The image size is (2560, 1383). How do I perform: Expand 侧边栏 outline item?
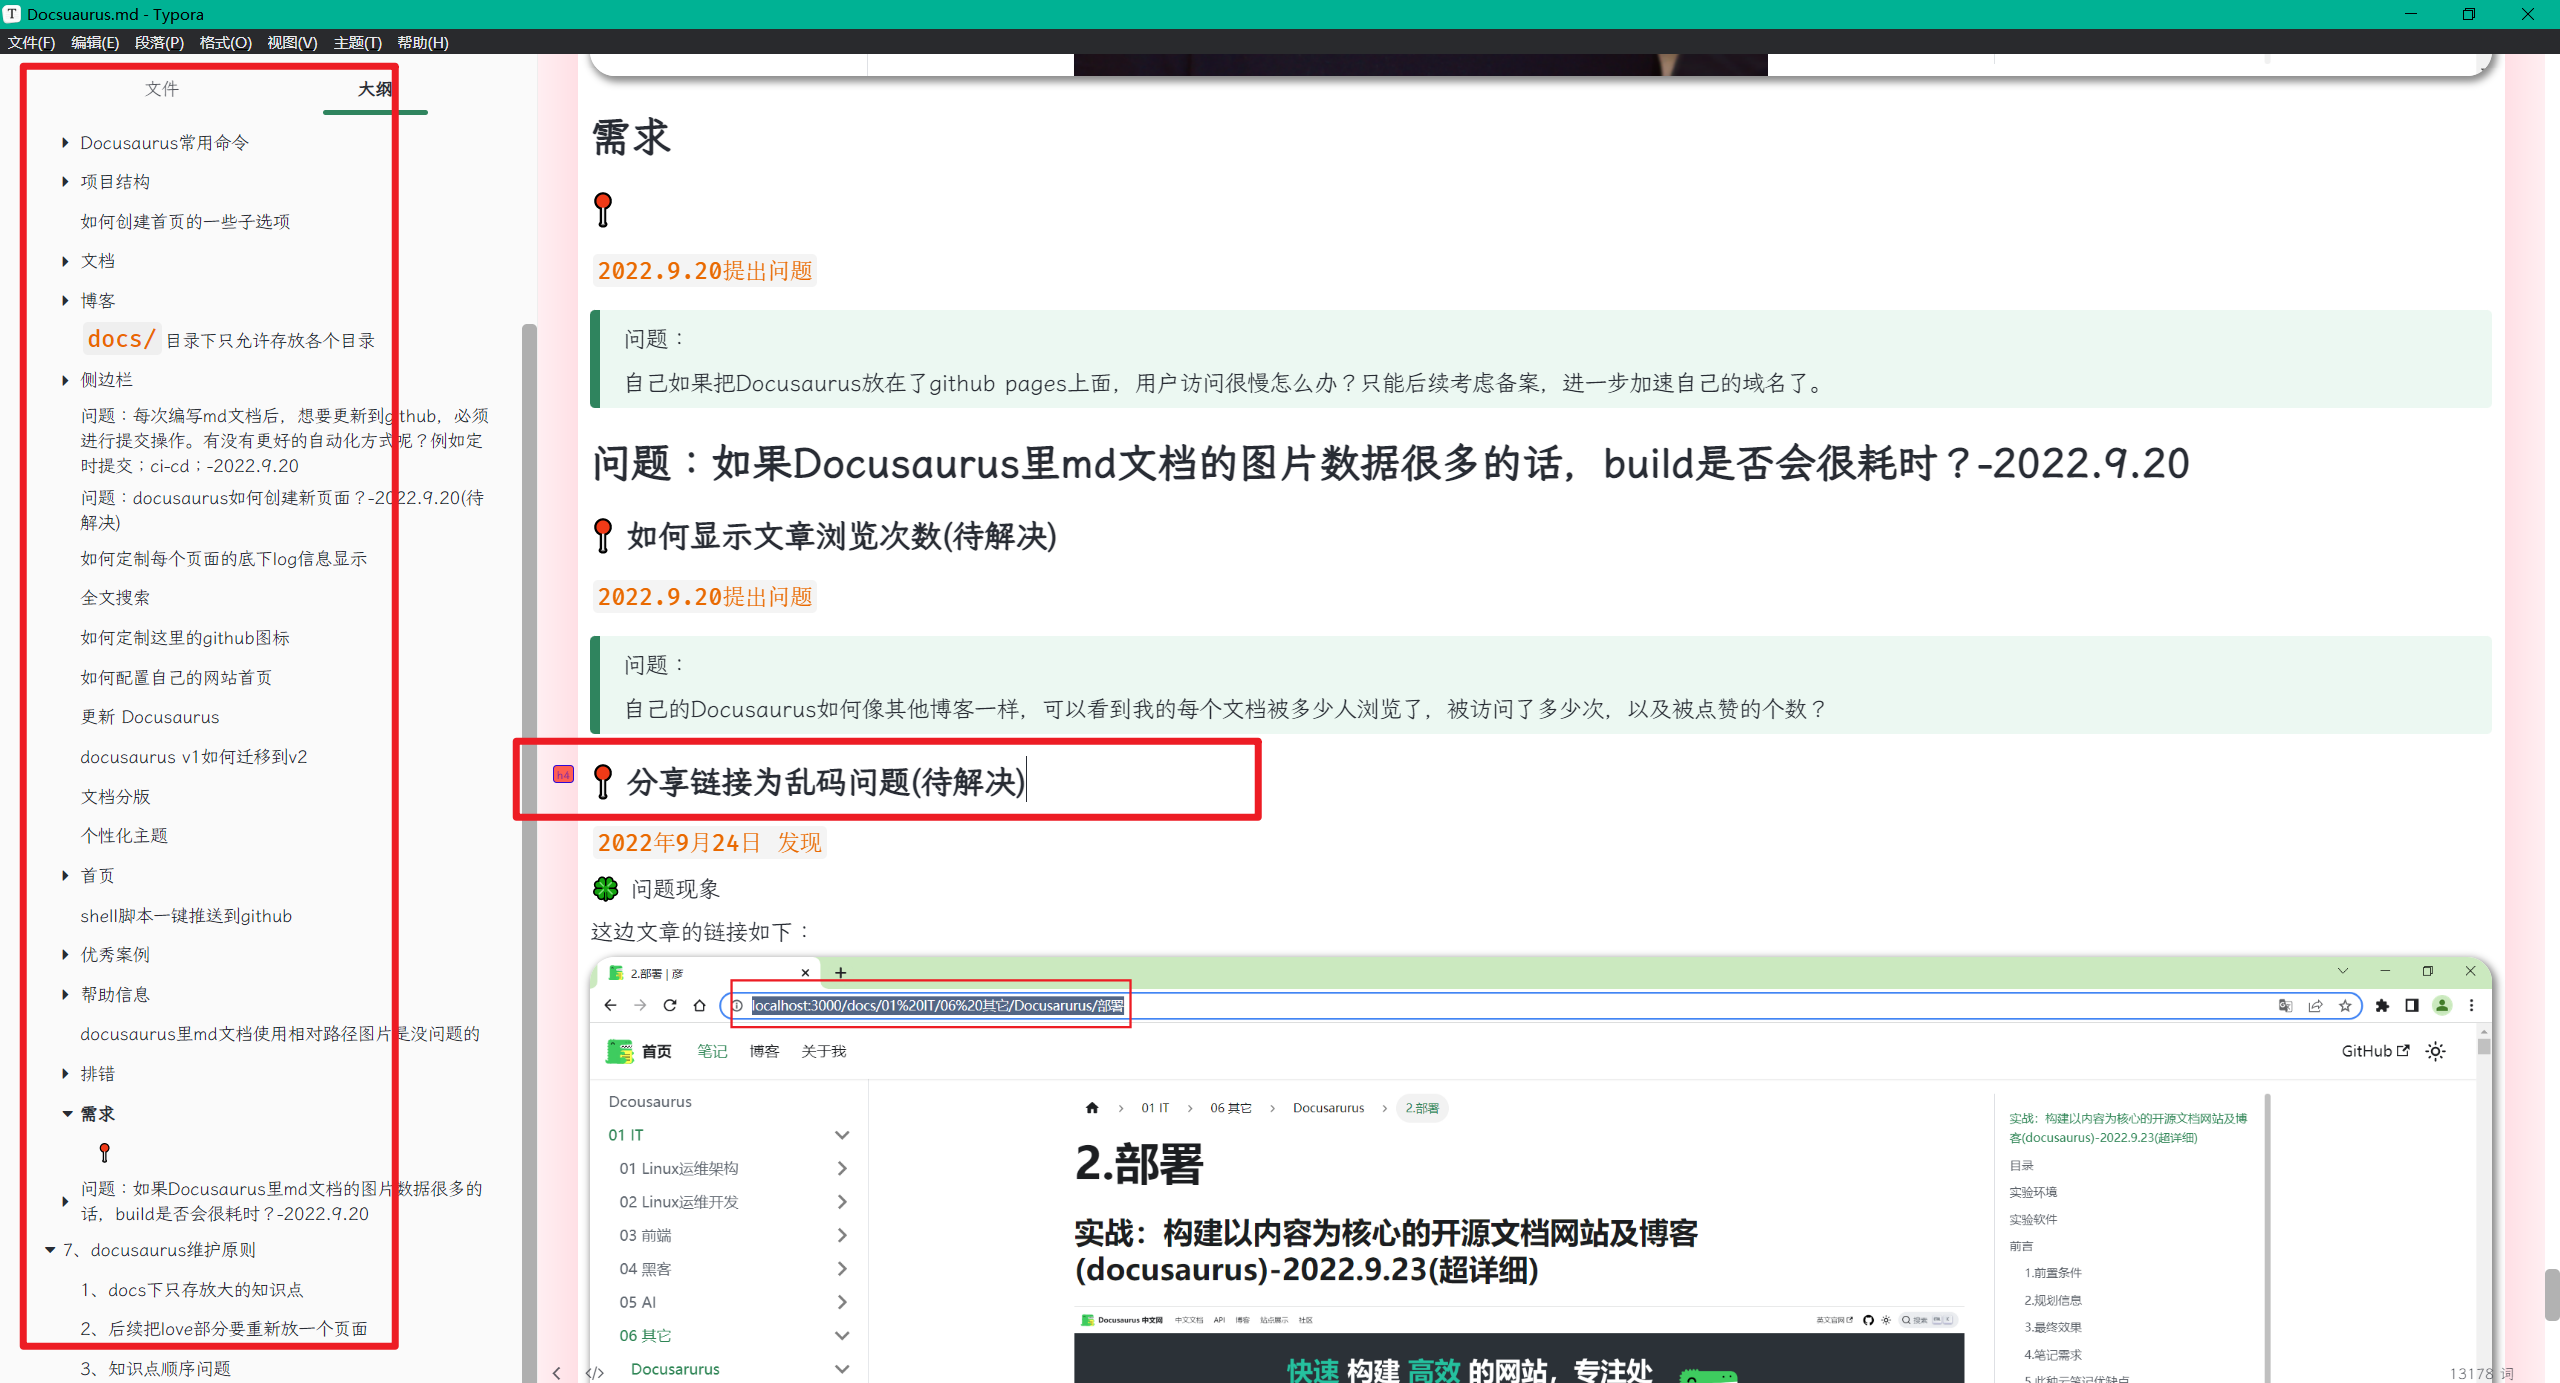[x=65, y=380]
